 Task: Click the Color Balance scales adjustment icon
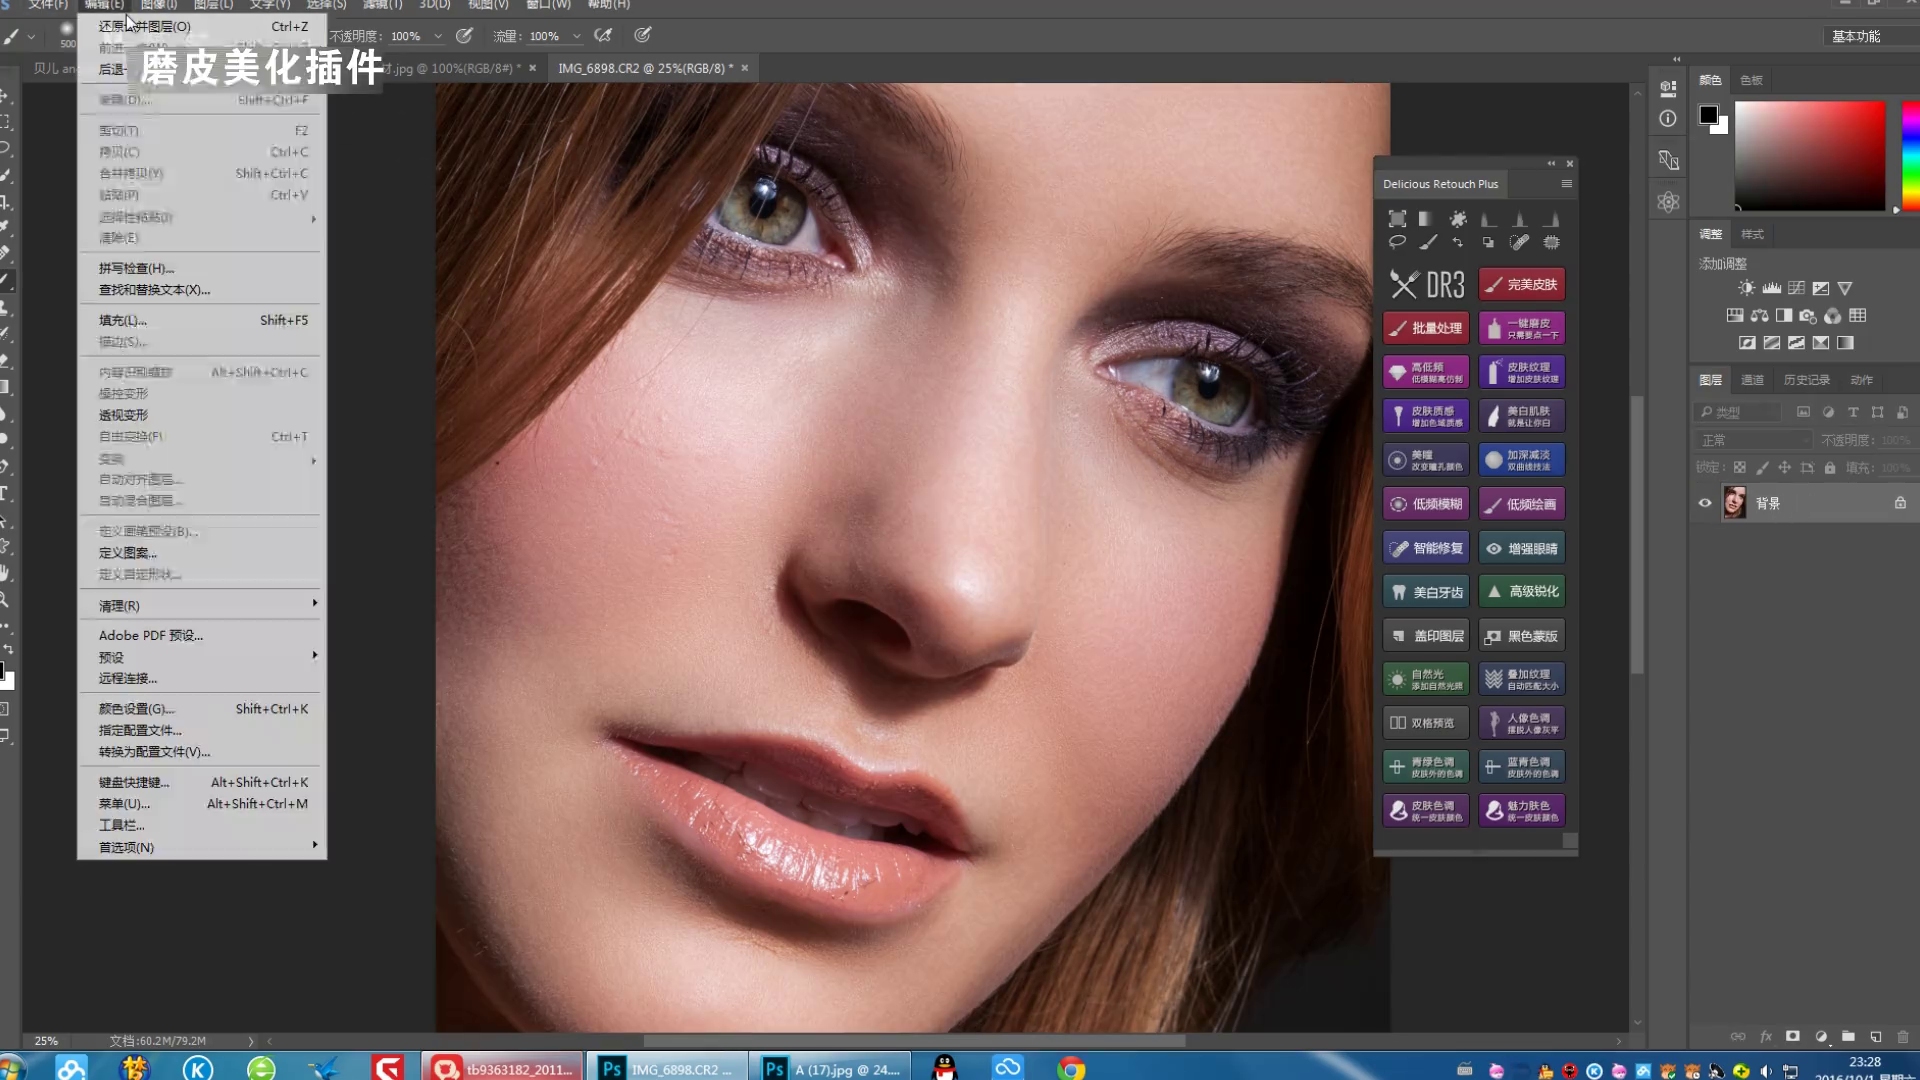1759,316
